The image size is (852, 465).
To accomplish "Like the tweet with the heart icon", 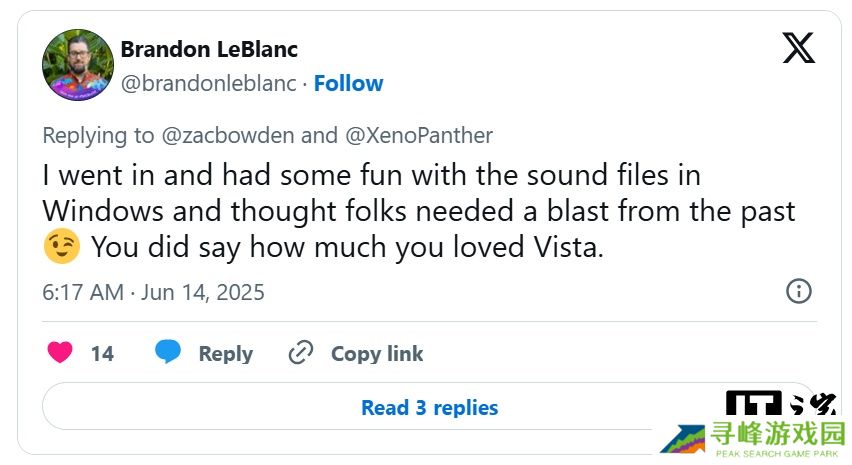I will 60,353.
